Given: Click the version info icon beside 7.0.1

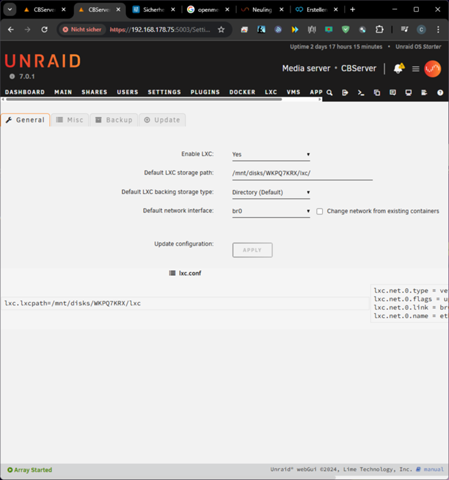Looking at the screenshot, I should (x=12, y=76).
